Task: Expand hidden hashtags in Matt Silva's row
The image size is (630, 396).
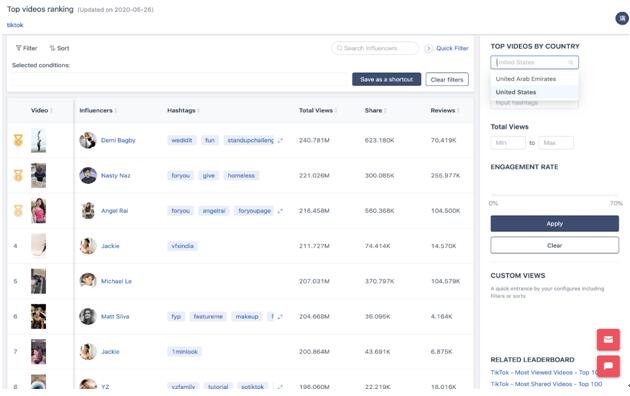Action: [x=280, y=316]
